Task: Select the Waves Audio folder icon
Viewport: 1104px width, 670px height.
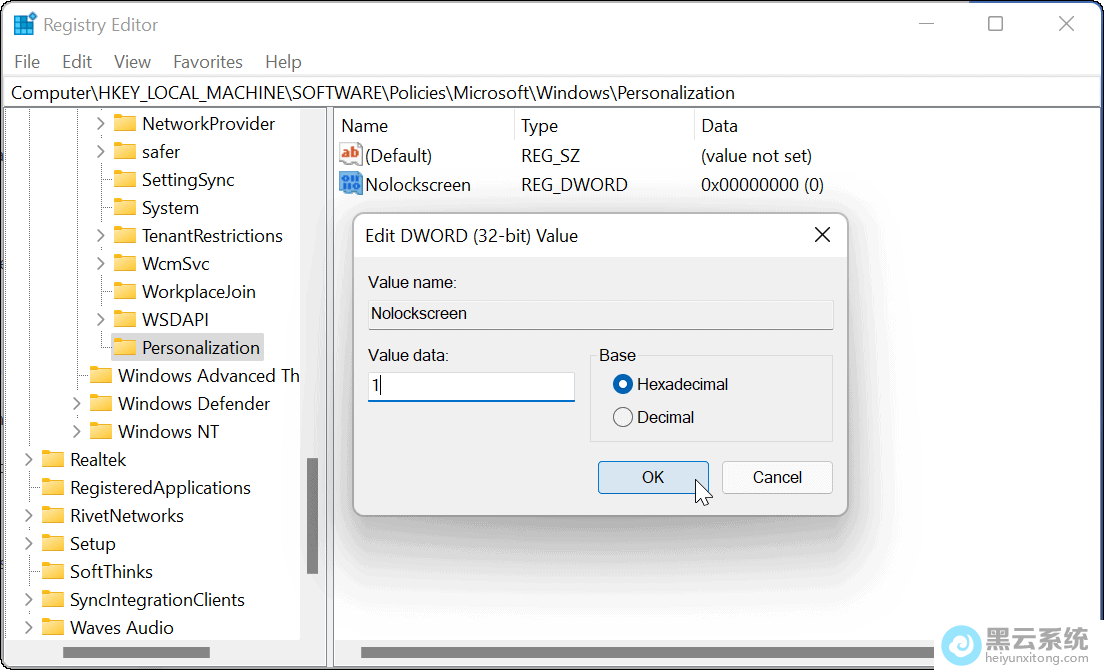Action: click(x=53, y=628)
